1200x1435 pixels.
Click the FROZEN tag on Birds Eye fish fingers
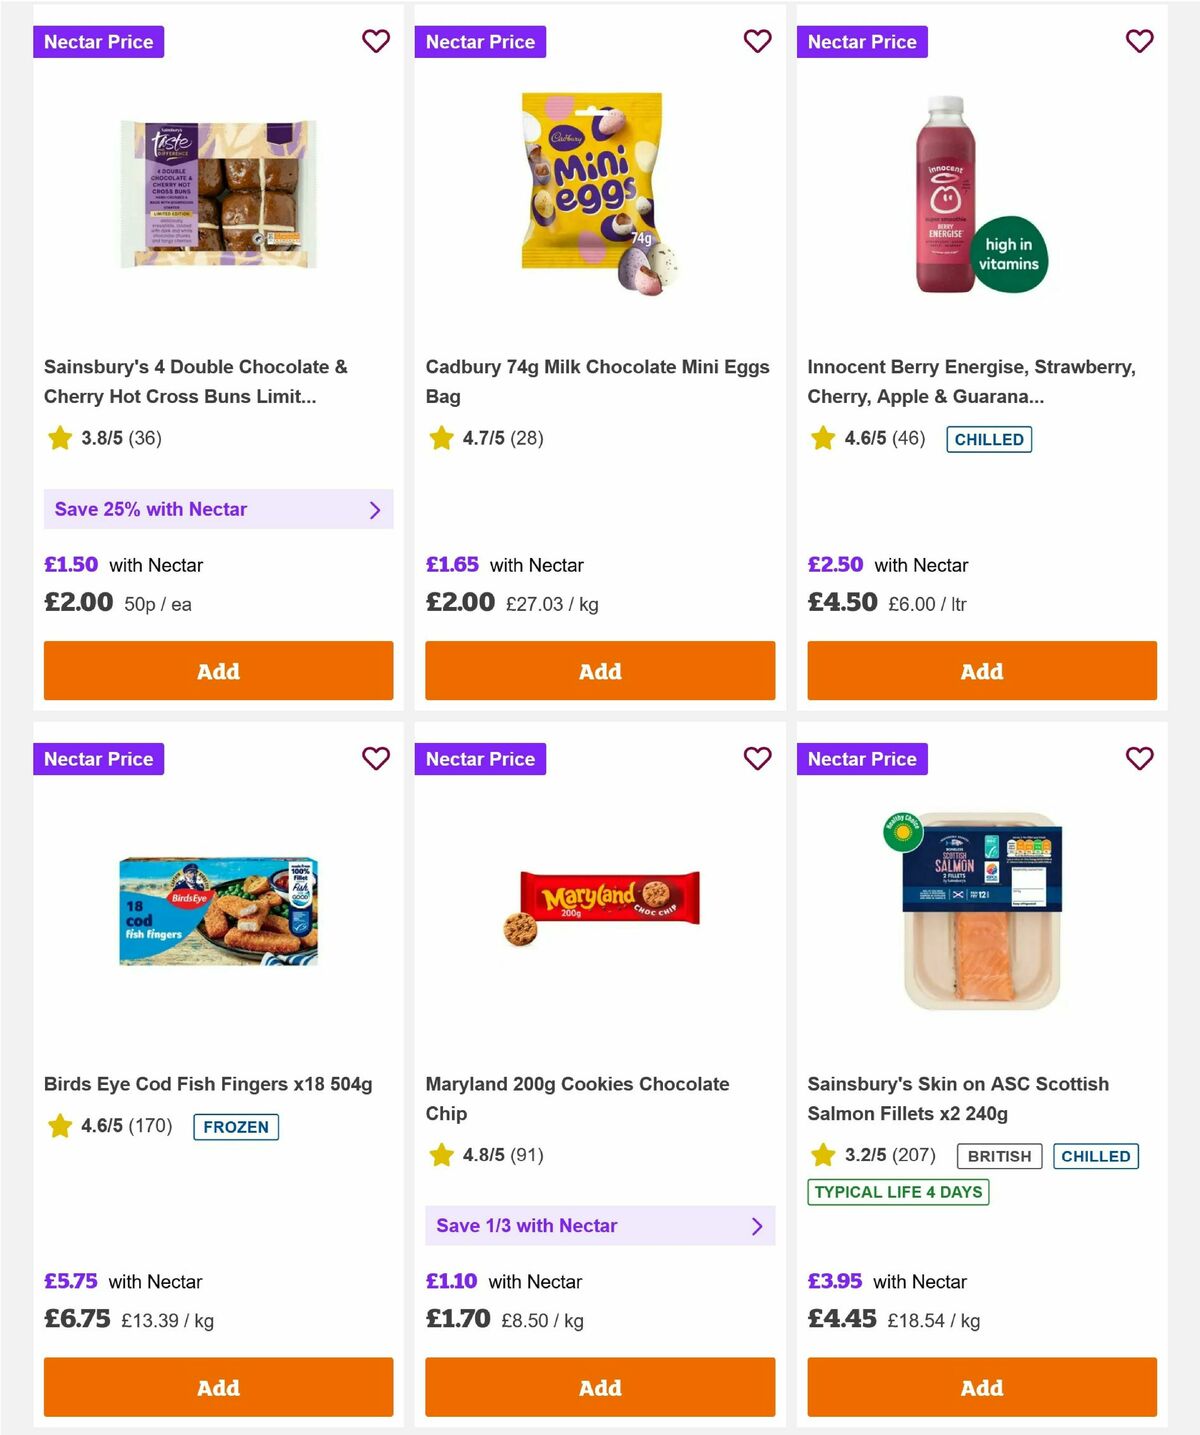[235, 1127]
